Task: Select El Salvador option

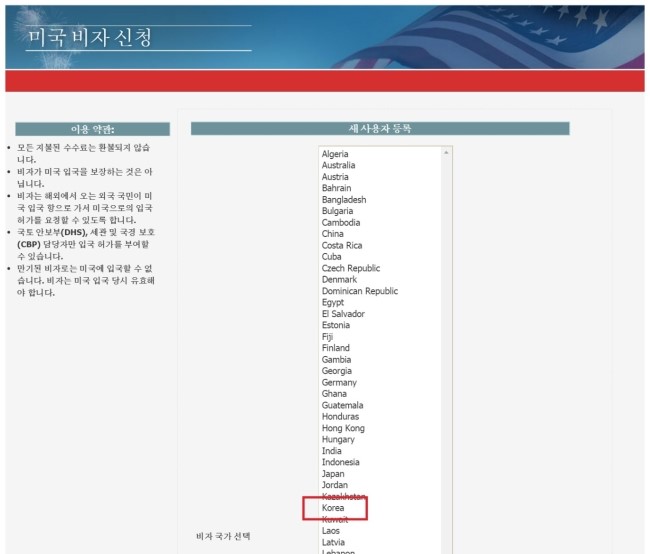Action: [342, 314]
